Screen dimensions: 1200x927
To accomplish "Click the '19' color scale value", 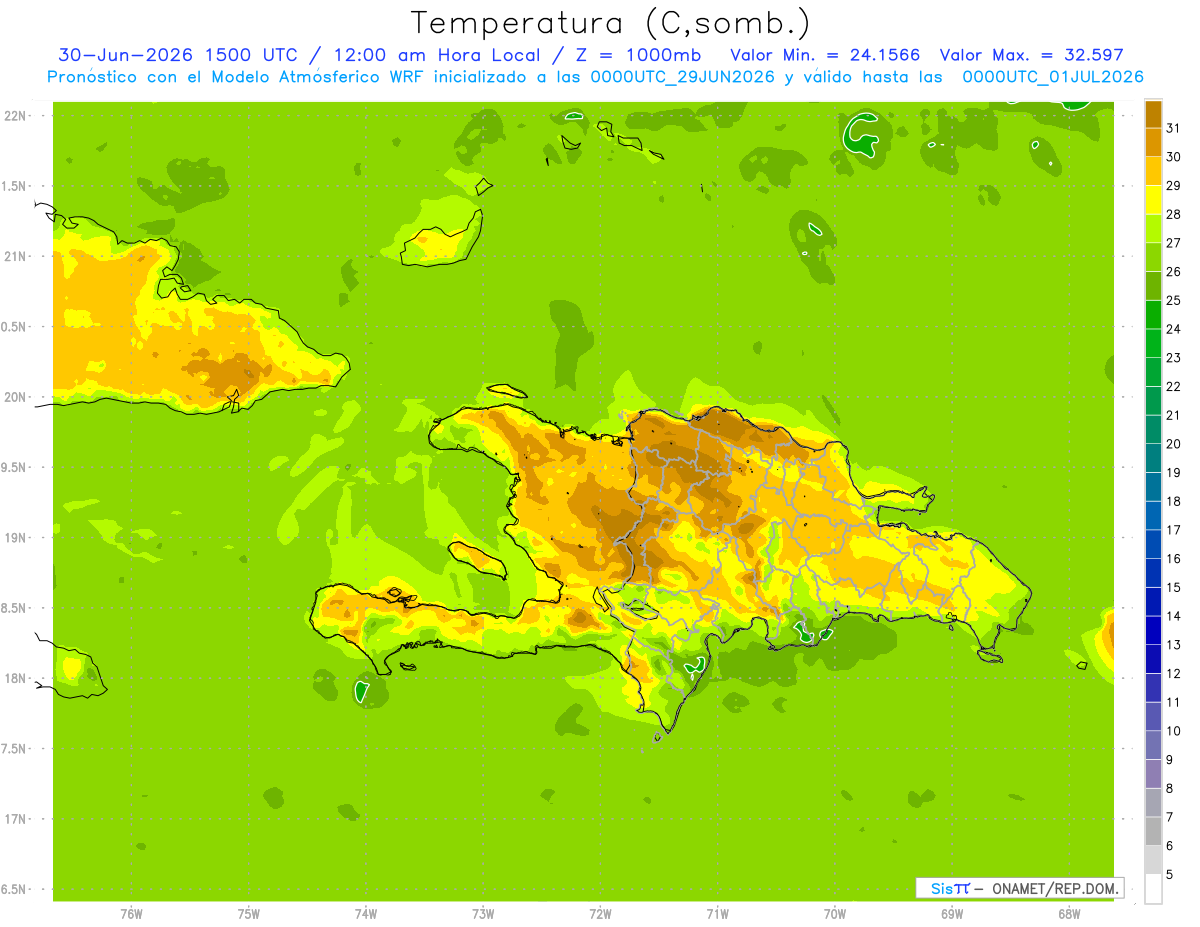I will click(1174, 473).
